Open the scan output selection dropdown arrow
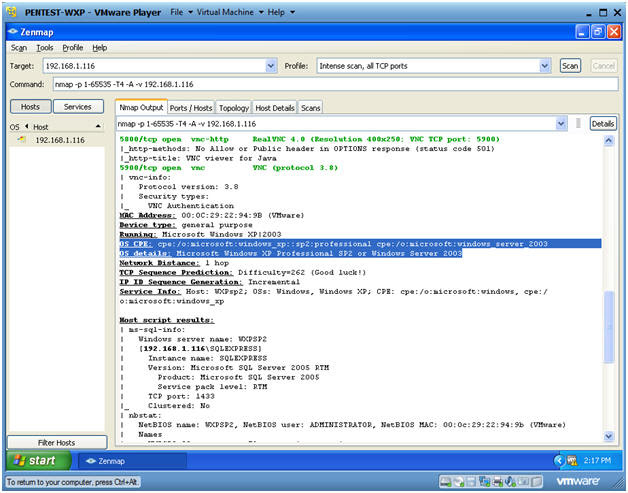Screen dimensions: 628x493 561,124
